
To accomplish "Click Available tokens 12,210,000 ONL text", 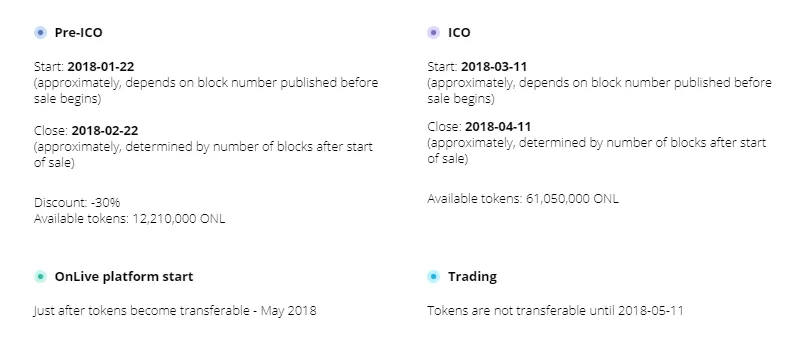I will pos(130,219).
